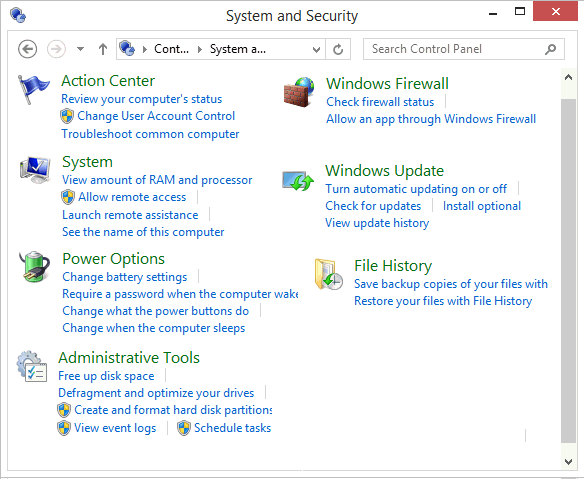Click the scrollbar up arrow
This screenshot has width=584, height=479.
(x=568, y=77)
